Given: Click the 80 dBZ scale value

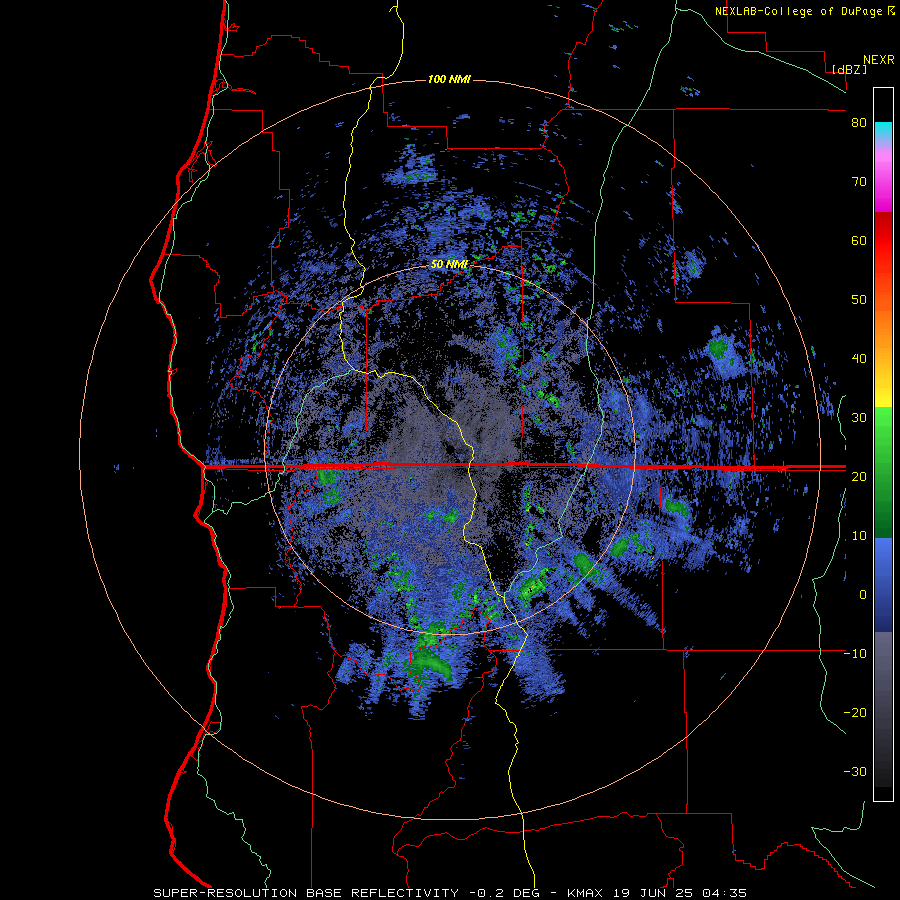Looking at the screenshot, I should [859, 123].
